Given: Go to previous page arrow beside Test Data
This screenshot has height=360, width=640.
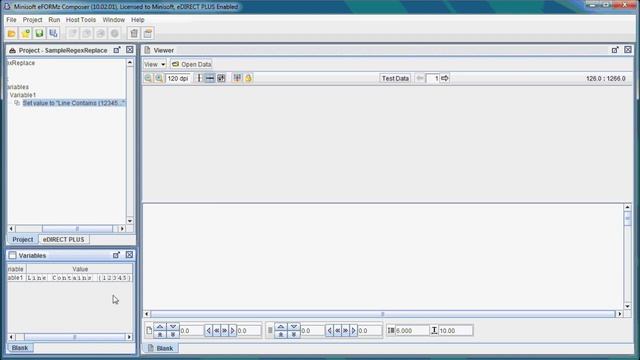Looking at the screenshot, I should [420, 78].
